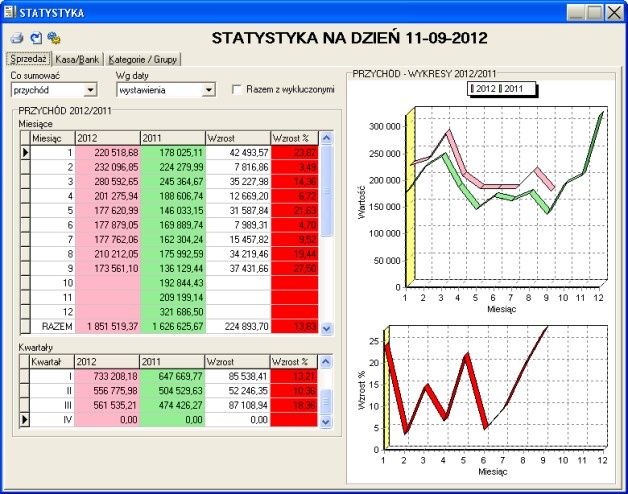Viewport: 628px width, 494px height.
Task: Click the 2012 column header in quarters table
Action: [107, 362]
